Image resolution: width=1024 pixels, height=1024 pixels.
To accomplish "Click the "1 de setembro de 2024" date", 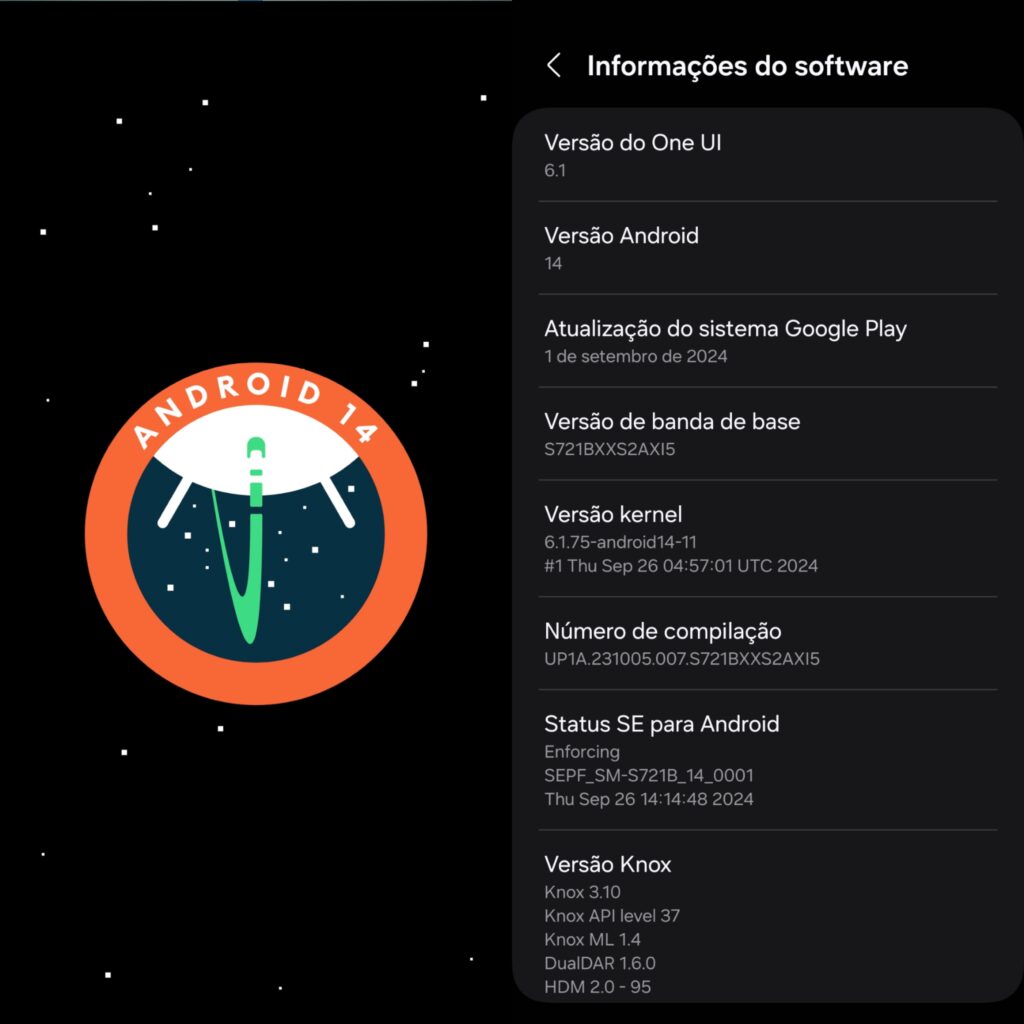I will tap(635, 356).
